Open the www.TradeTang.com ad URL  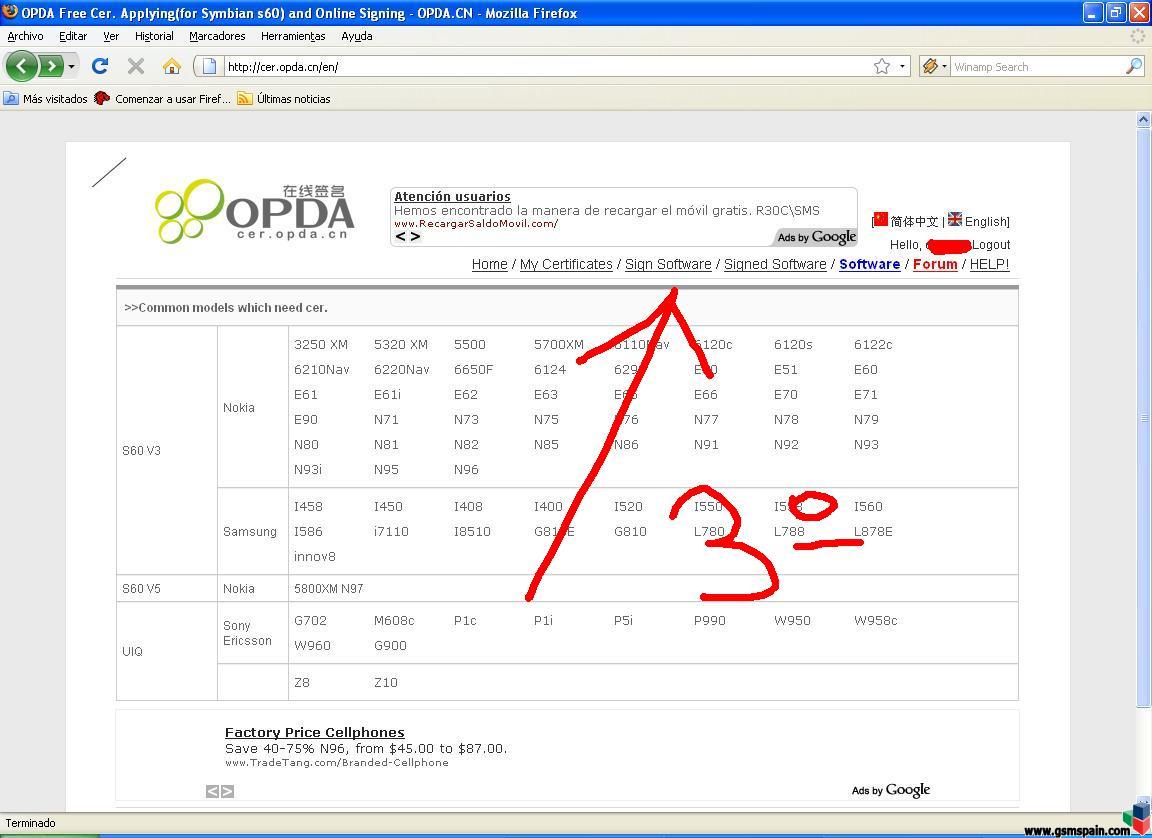coord(336,762)
